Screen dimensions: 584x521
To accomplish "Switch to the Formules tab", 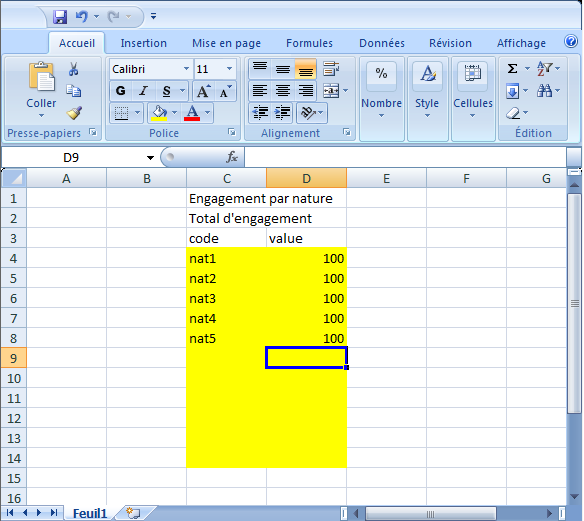I will (x=309, y=43).
